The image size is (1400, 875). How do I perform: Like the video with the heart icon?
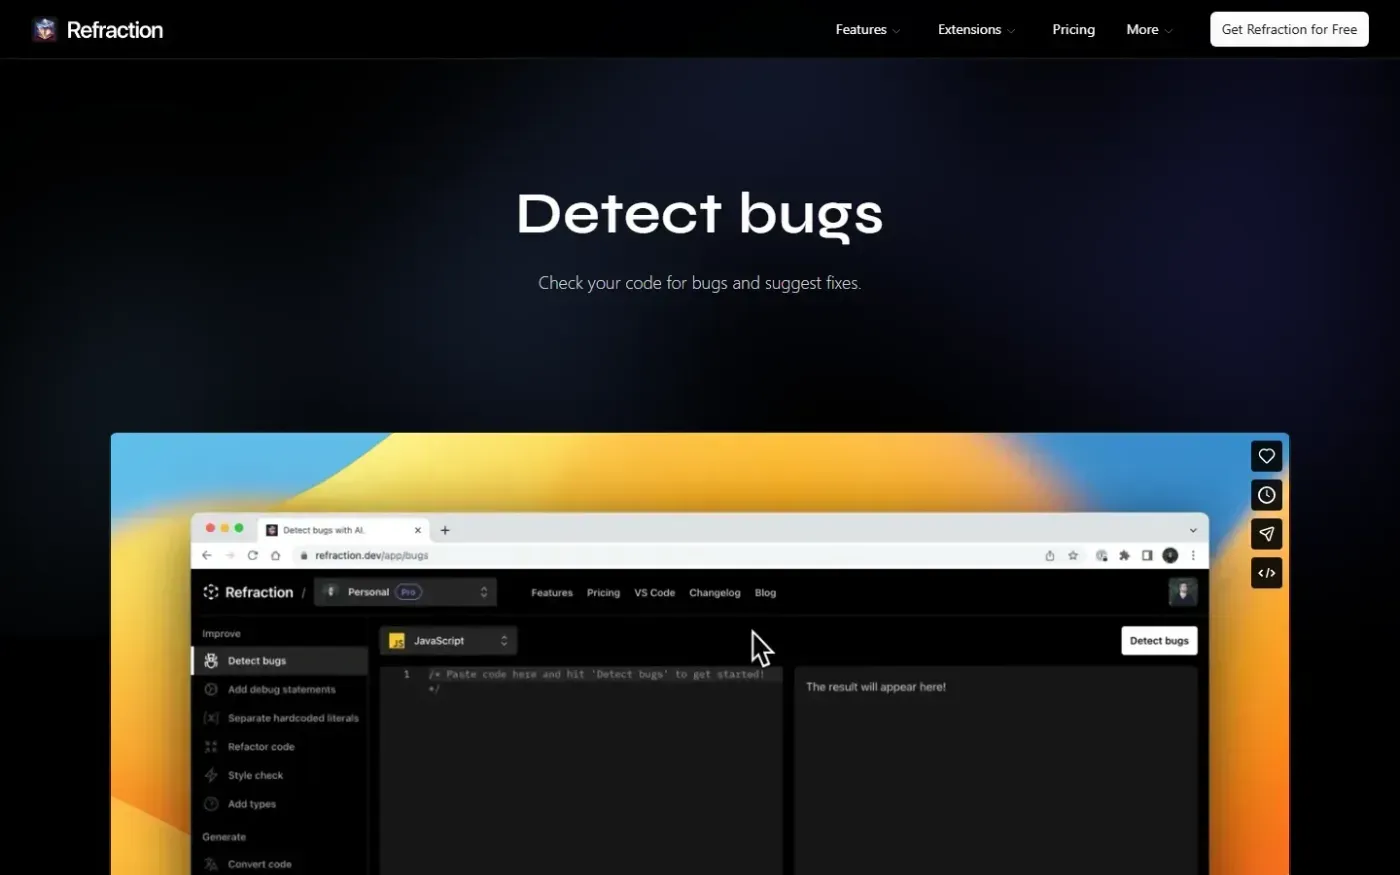click(1266, 456)
